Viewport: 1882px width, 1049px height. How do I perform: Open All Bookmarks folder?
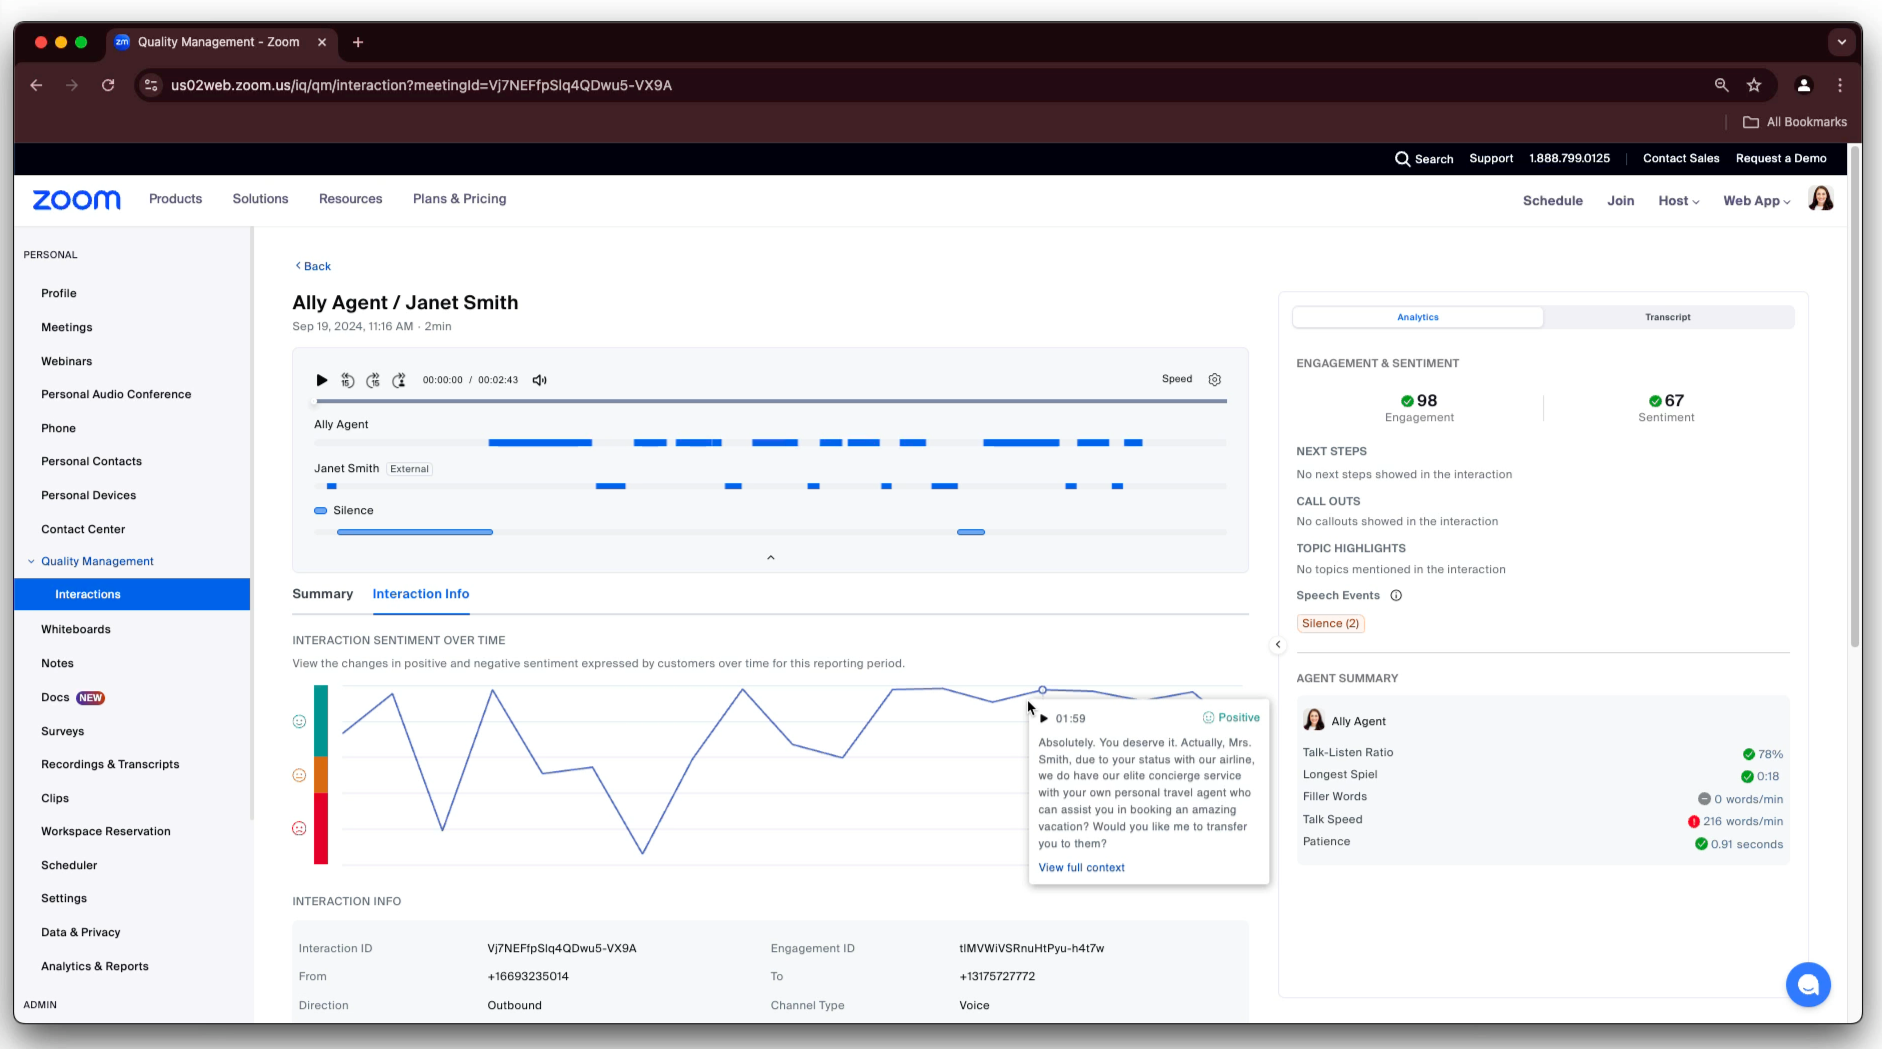coord(1795,122)
